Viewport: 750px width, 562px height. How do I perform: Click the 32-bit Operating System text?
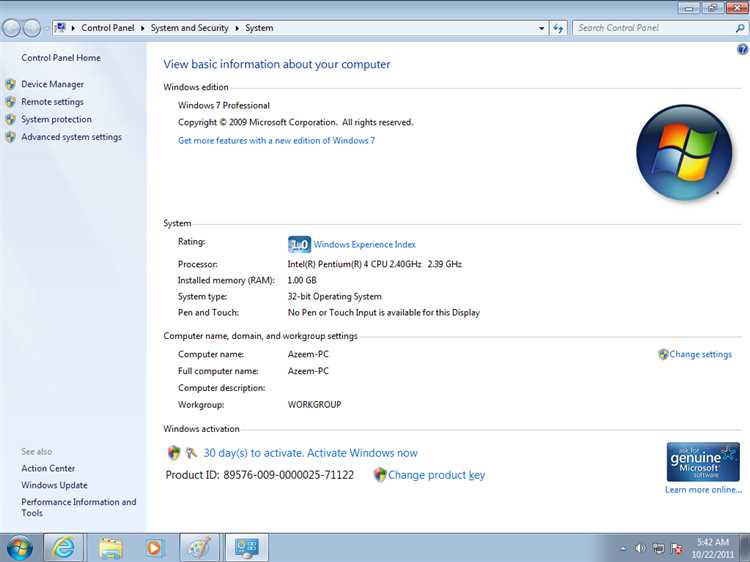click(x=334, y=297)
